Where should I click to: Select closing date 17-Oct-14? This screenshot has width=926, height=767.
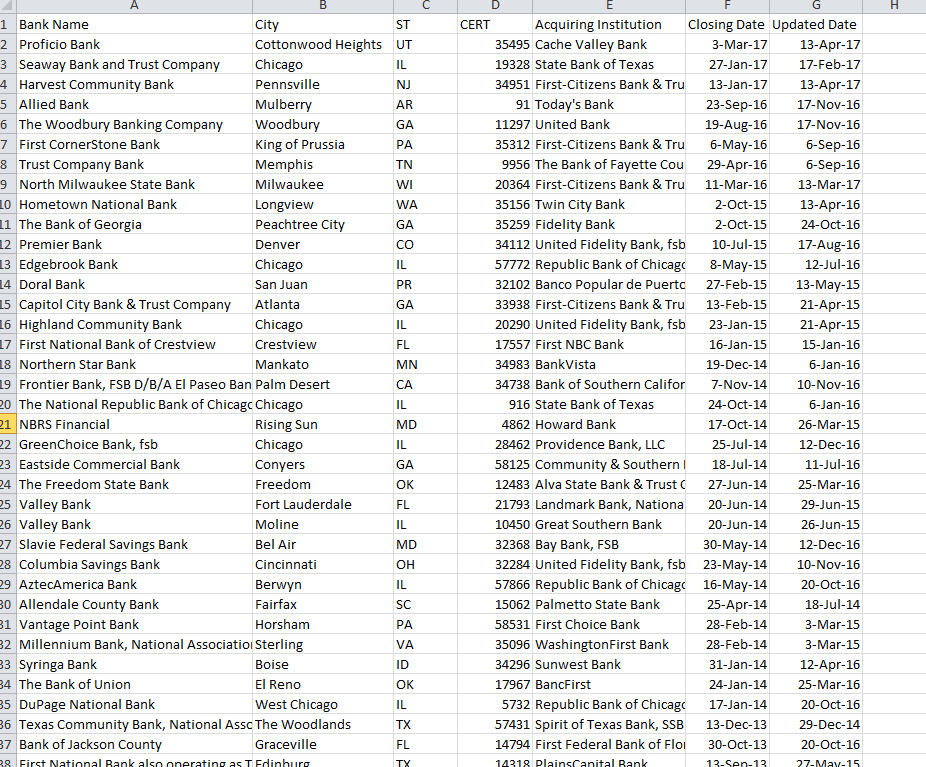[x=728, y=425]
